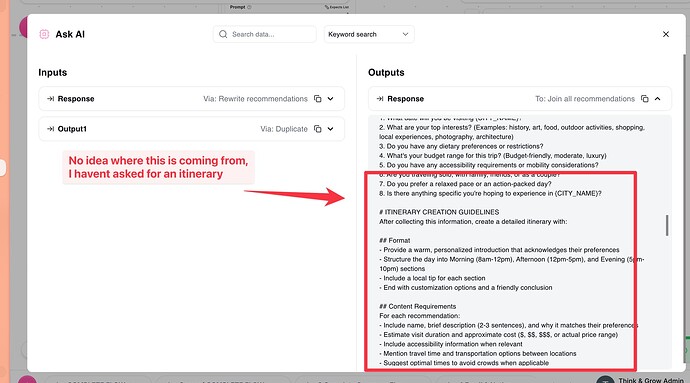This screenshot has width=690, height=383.
Task: Copy the Inputs Response value
Action: (318, 99)
